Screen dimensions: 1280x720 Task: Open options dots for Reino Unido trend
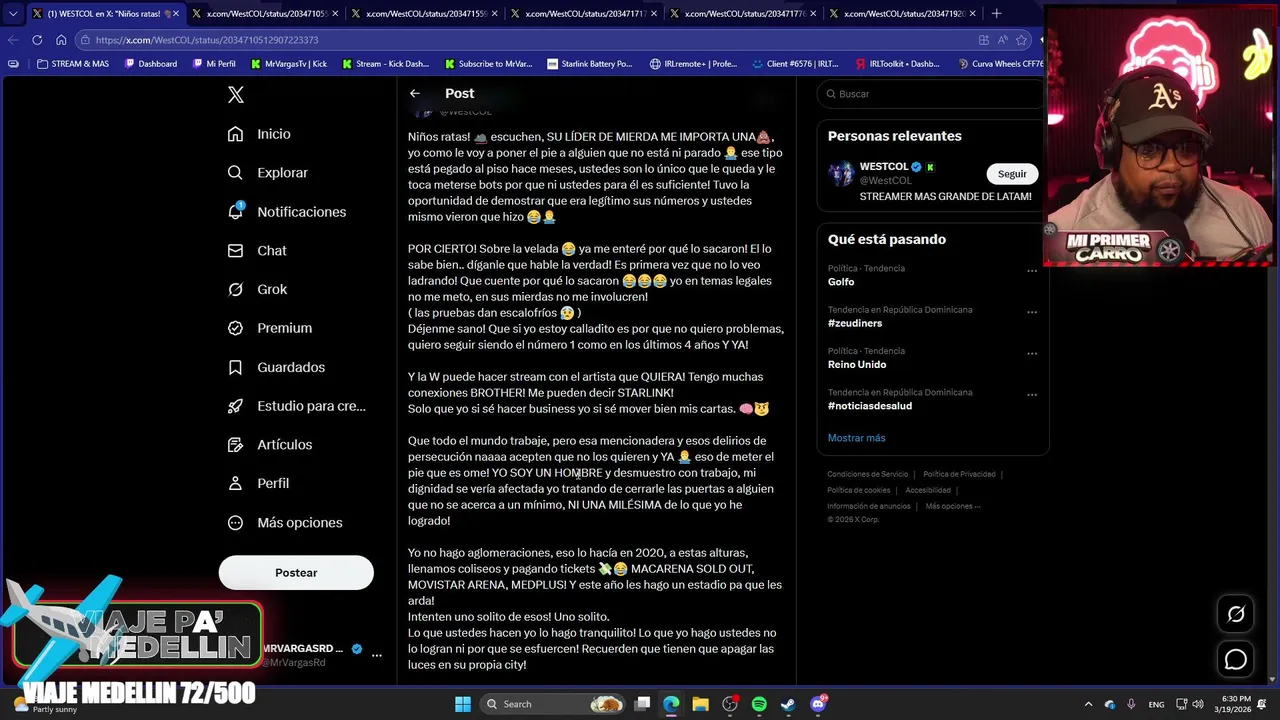click(1032, 353)
